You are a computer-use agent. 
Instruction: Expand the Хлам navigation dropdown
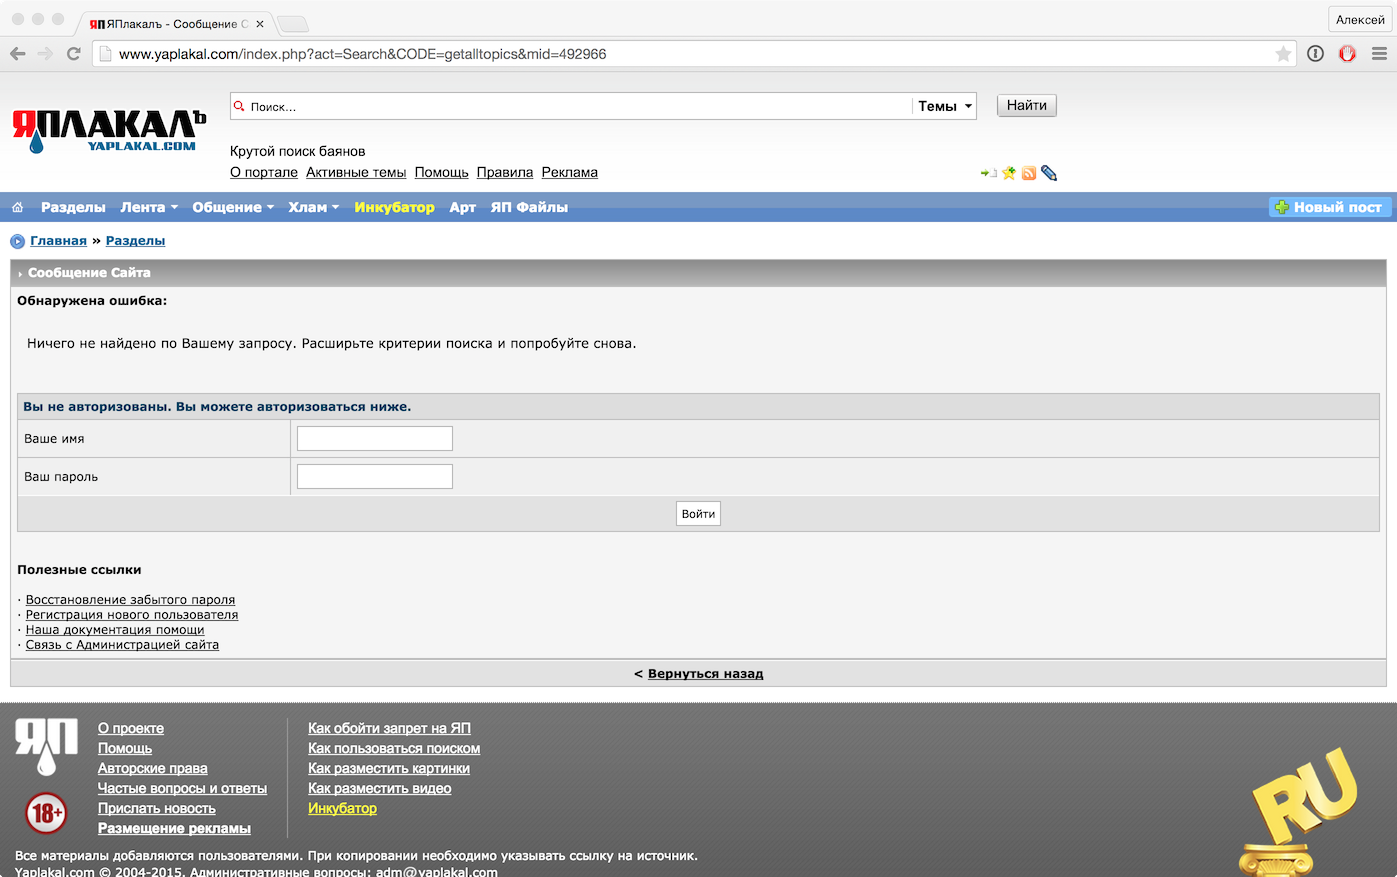point(313,207)
